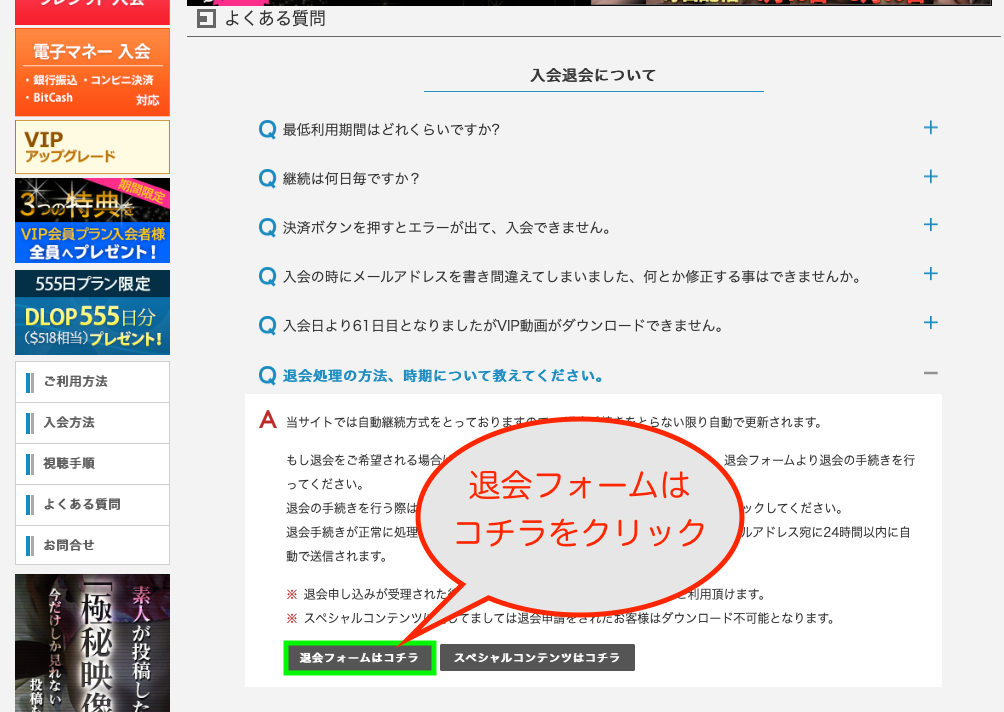Open お問合せ from the sidebar
The height and width of the screenshot is (712, 1004).
[x=92, y=545]
